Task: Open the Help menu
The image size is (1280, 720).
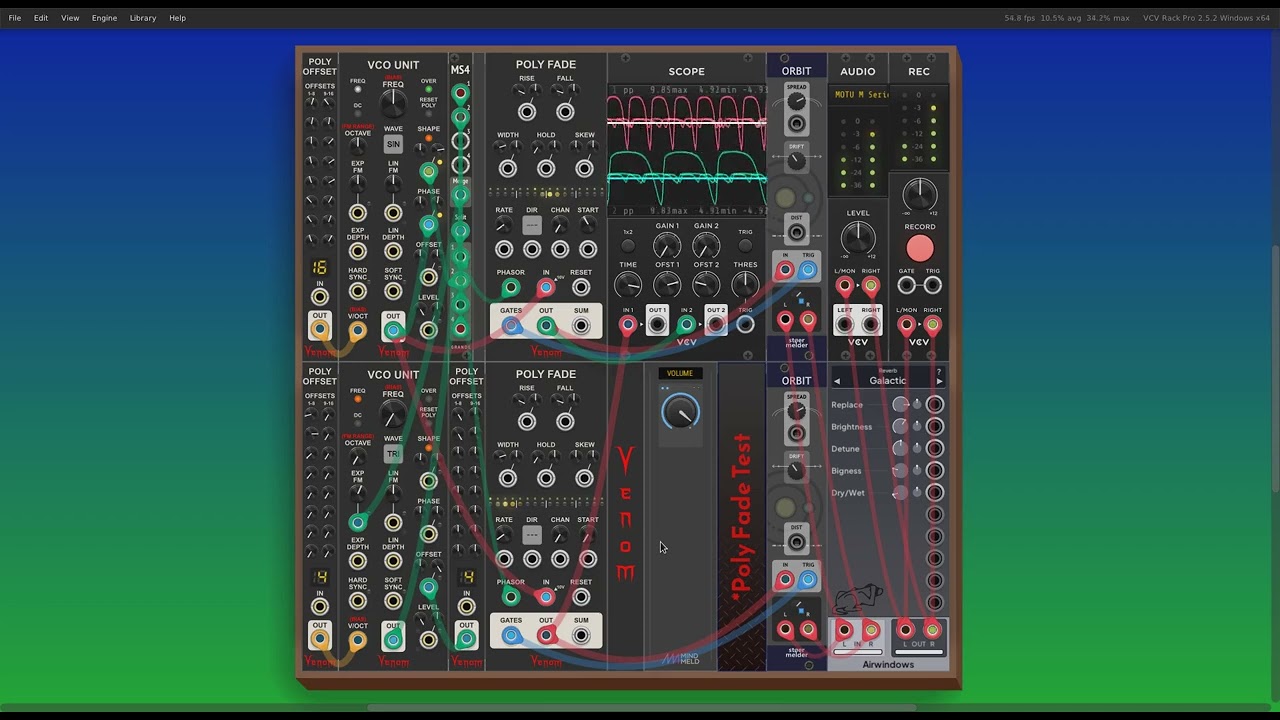Action: 177,18
